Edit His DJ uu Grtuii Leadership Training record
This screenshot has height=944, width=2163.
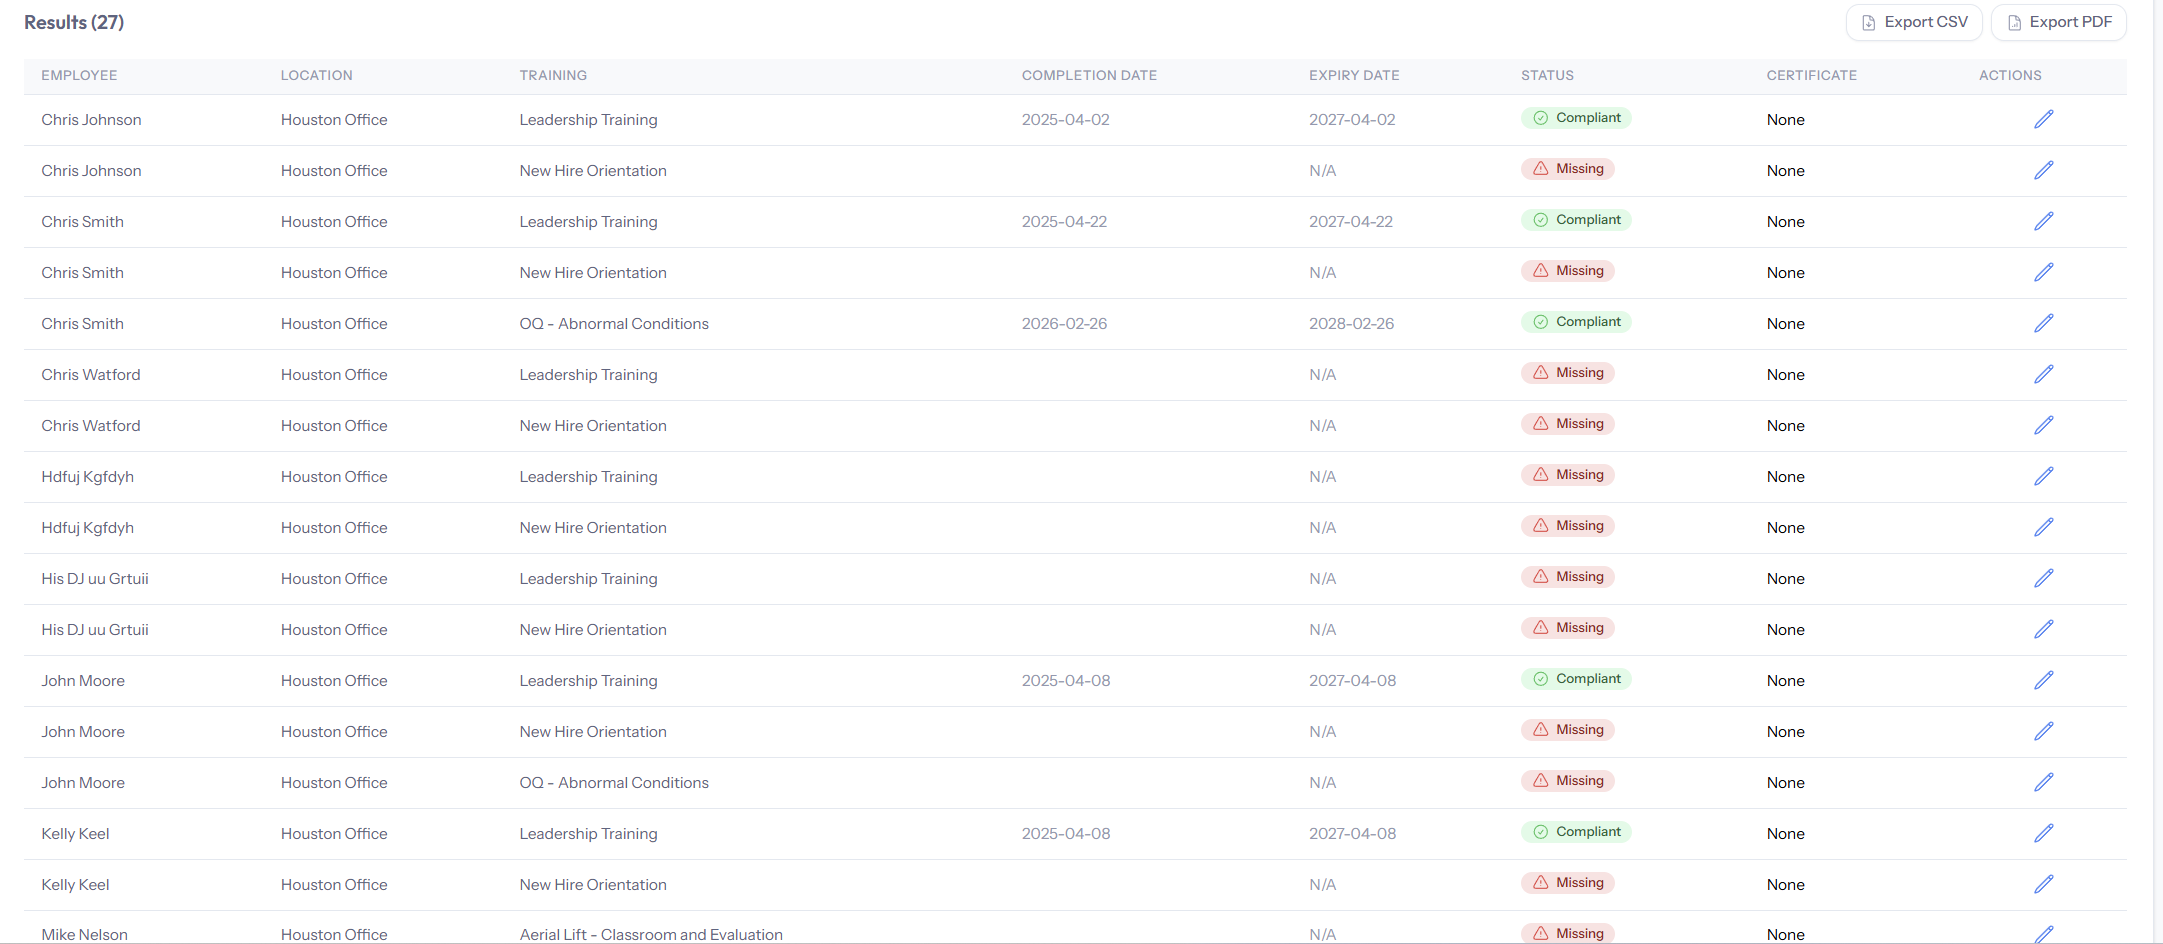tap(2043, 578)
